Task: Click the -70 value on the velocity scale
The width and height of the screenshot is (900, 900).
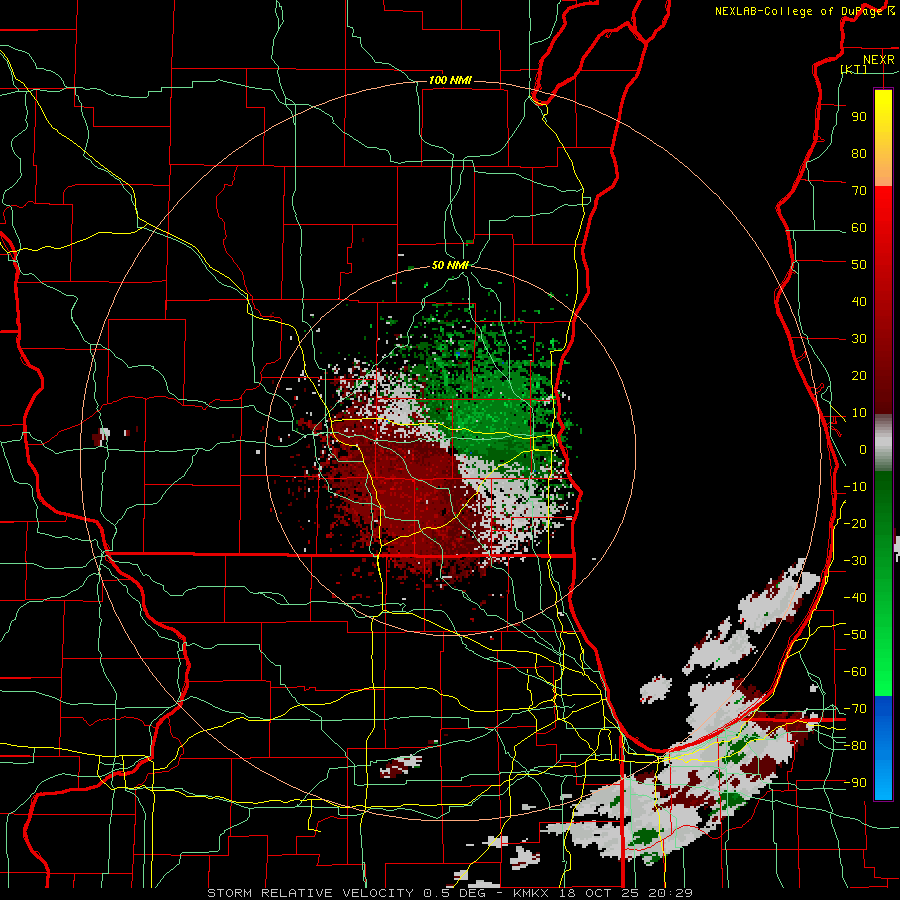Action: tap(855, 709)
